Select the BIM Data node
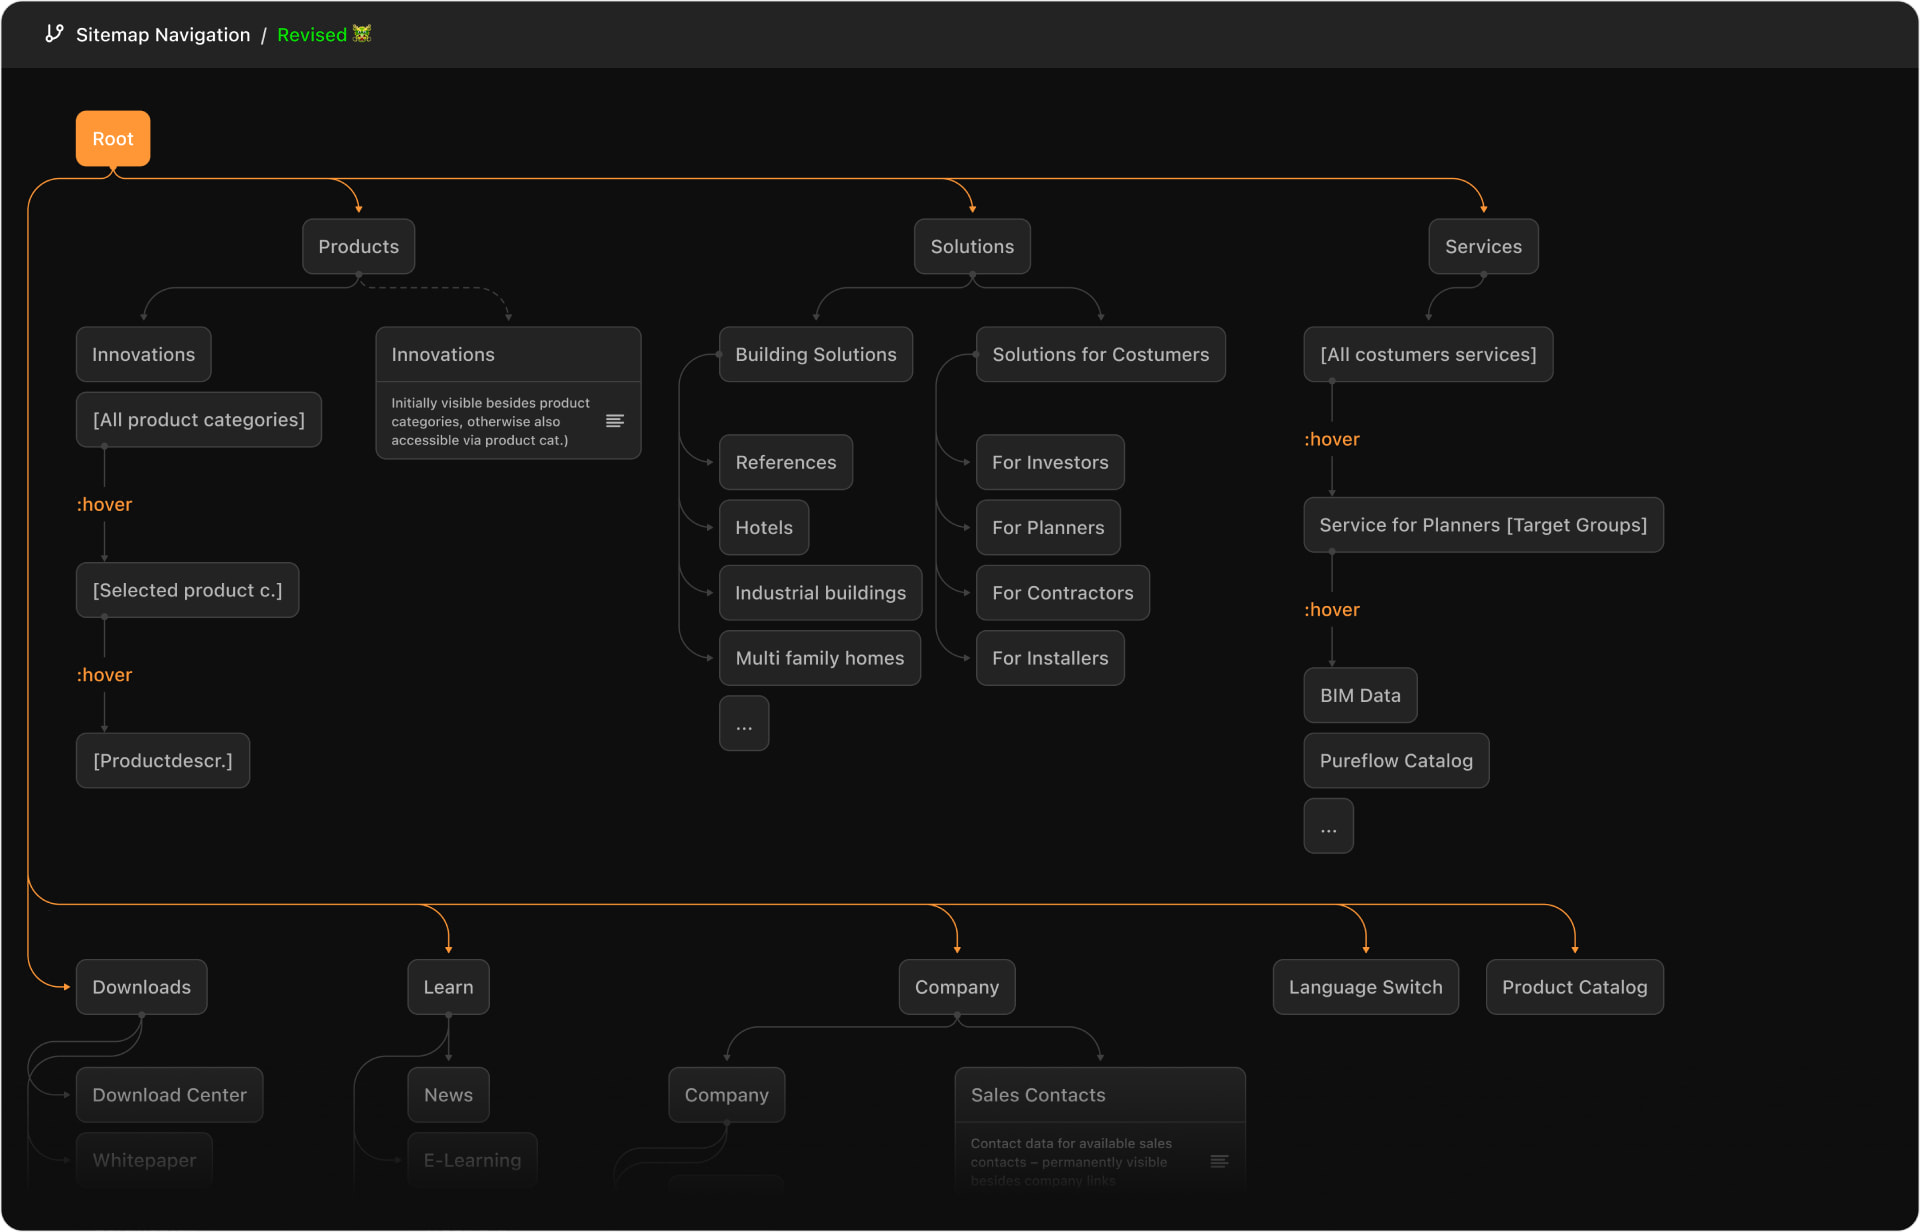 click(1360, 696)
